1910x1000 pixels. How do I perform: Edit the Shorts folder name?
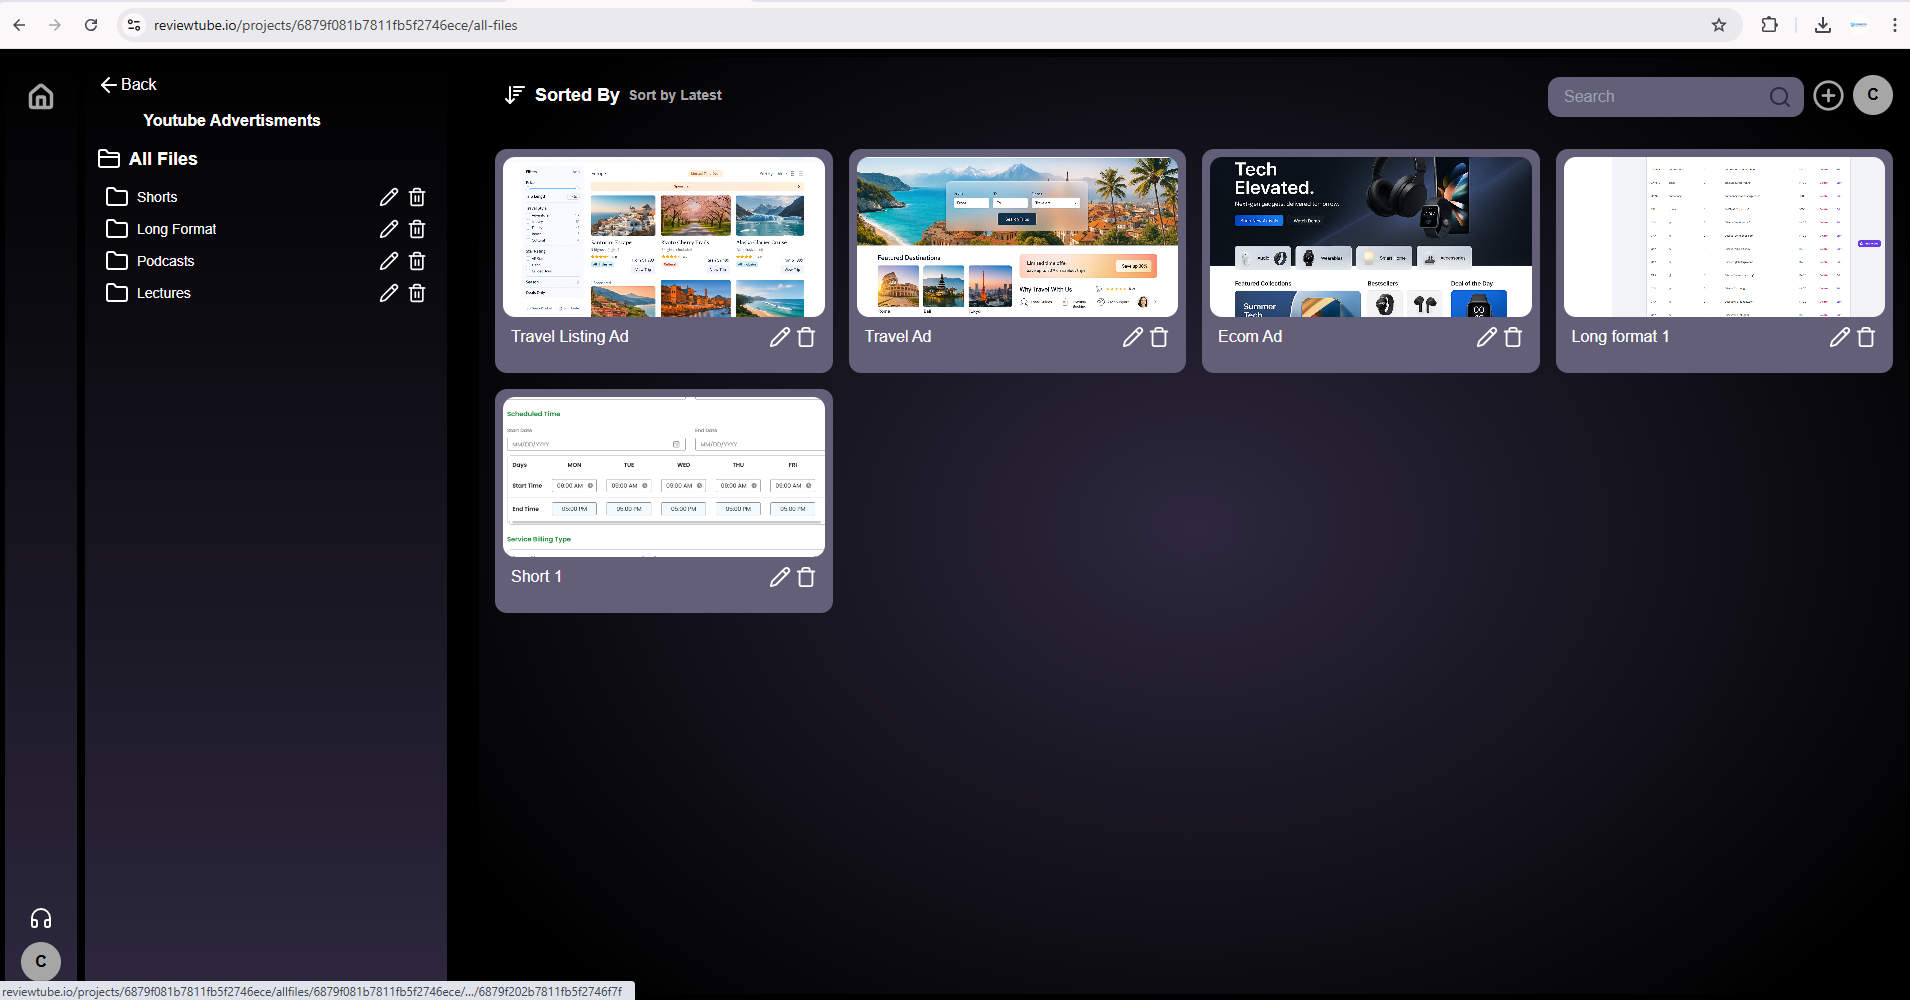pos(389,197)
